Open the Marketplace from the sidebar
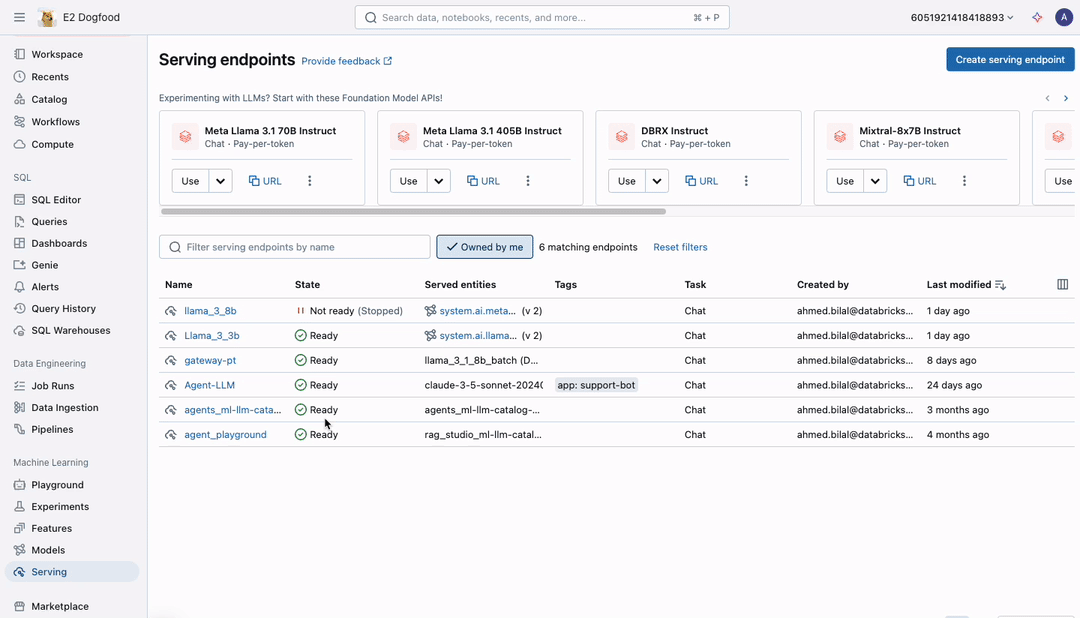1080x618 pixels. (x=60, y=606)
